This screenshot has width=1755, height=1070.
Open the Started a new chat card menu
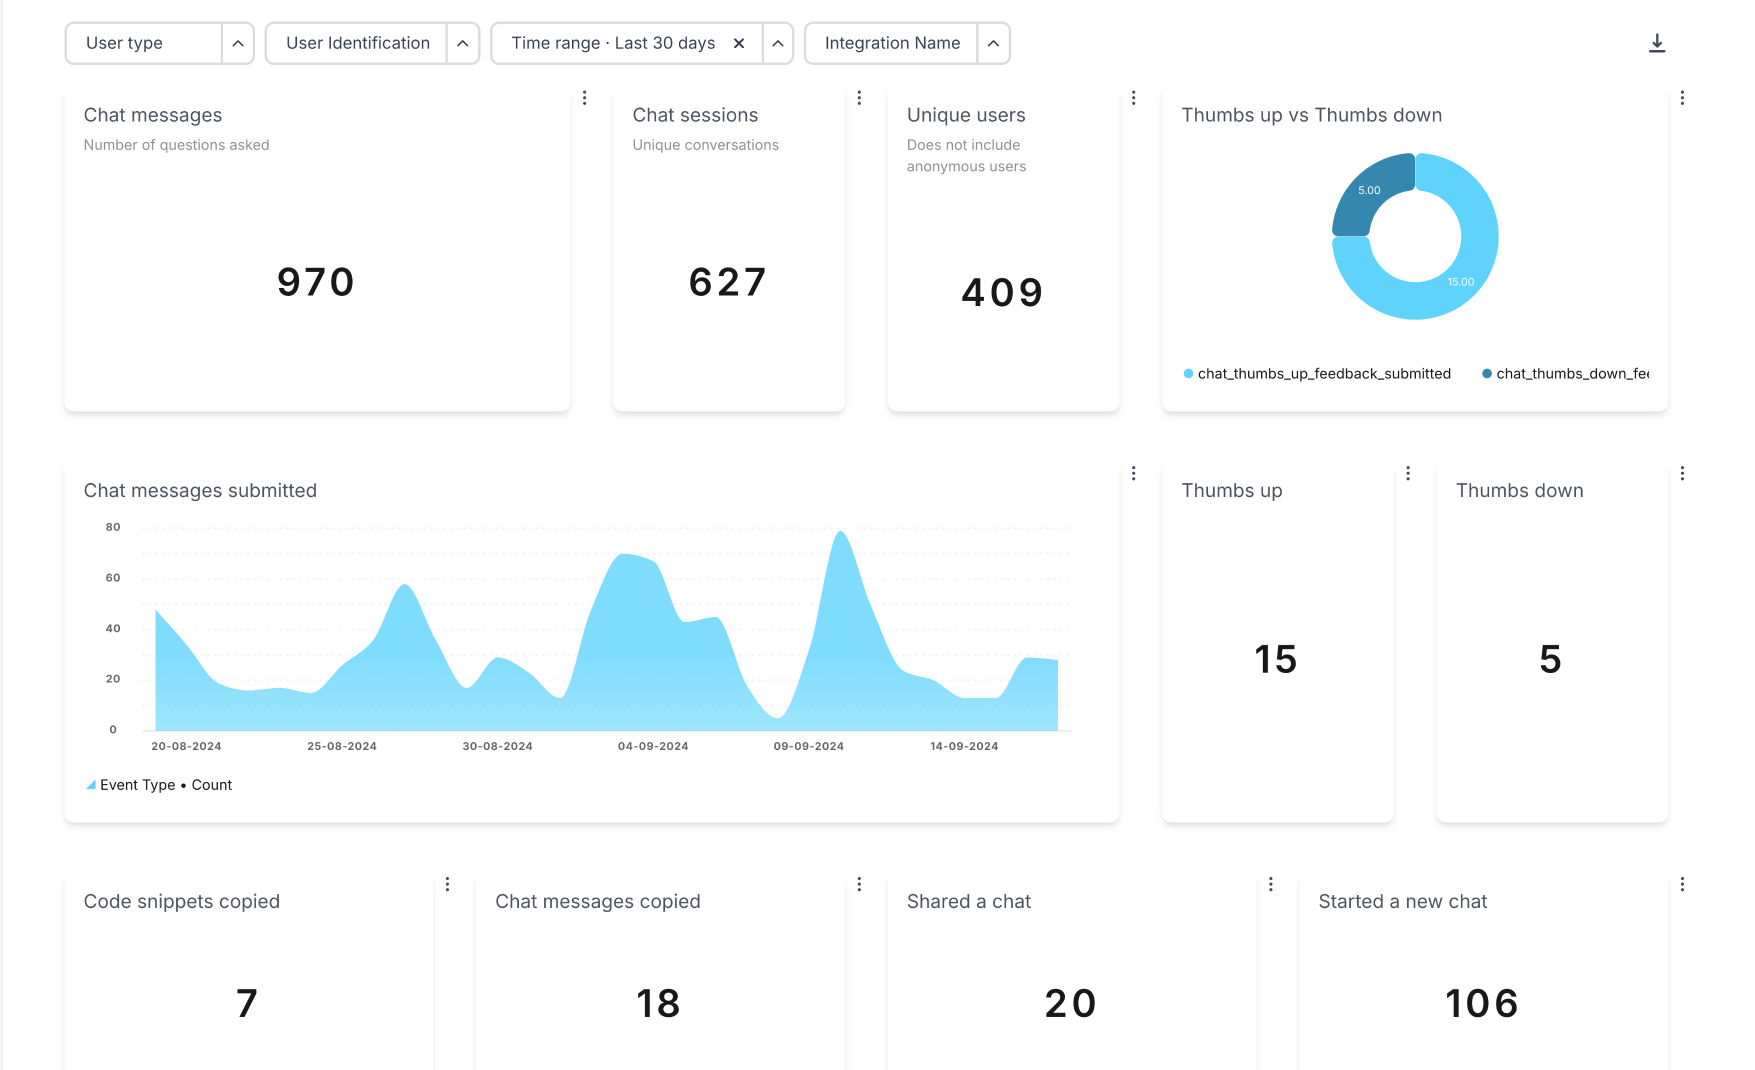tap(1682, 884)
